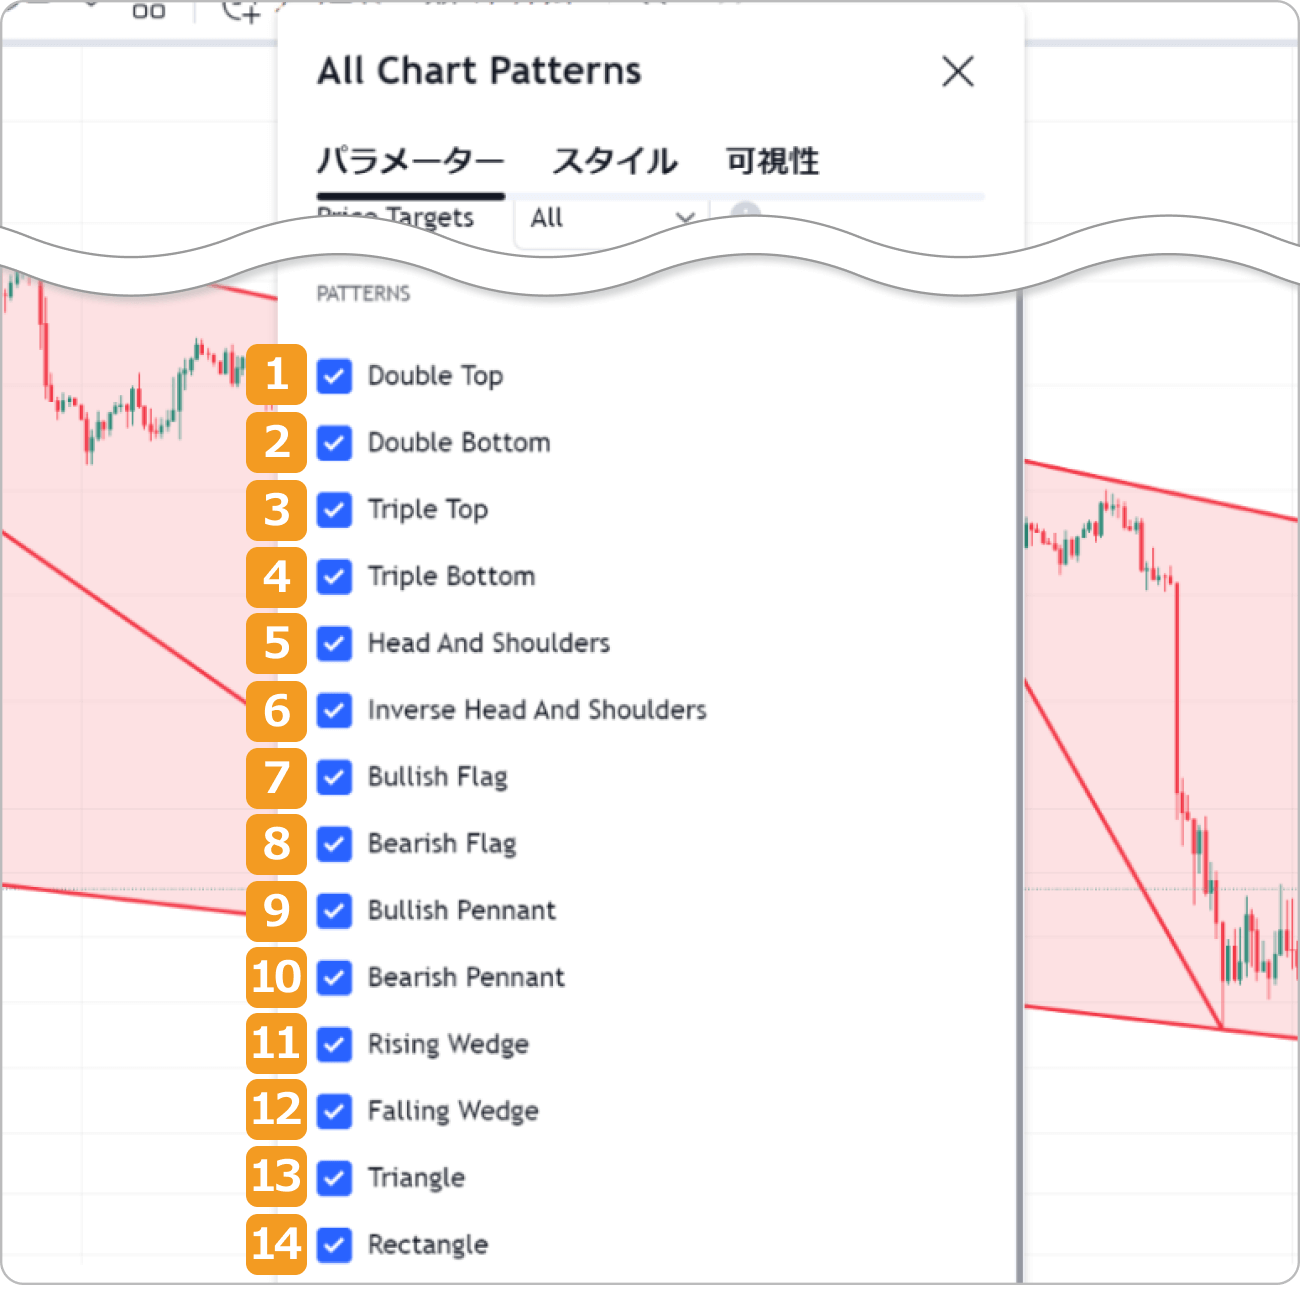This screenshot has width=1300, height=1290.
Task: Open the 可視性 tab
Action: (x=772, y=161)
